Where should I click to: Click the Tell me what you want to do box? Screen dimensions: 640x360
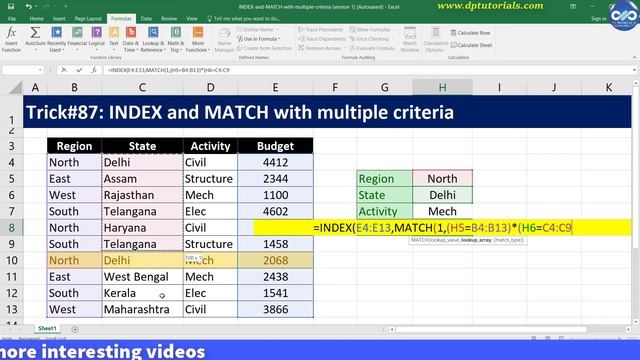pos(244,19)
